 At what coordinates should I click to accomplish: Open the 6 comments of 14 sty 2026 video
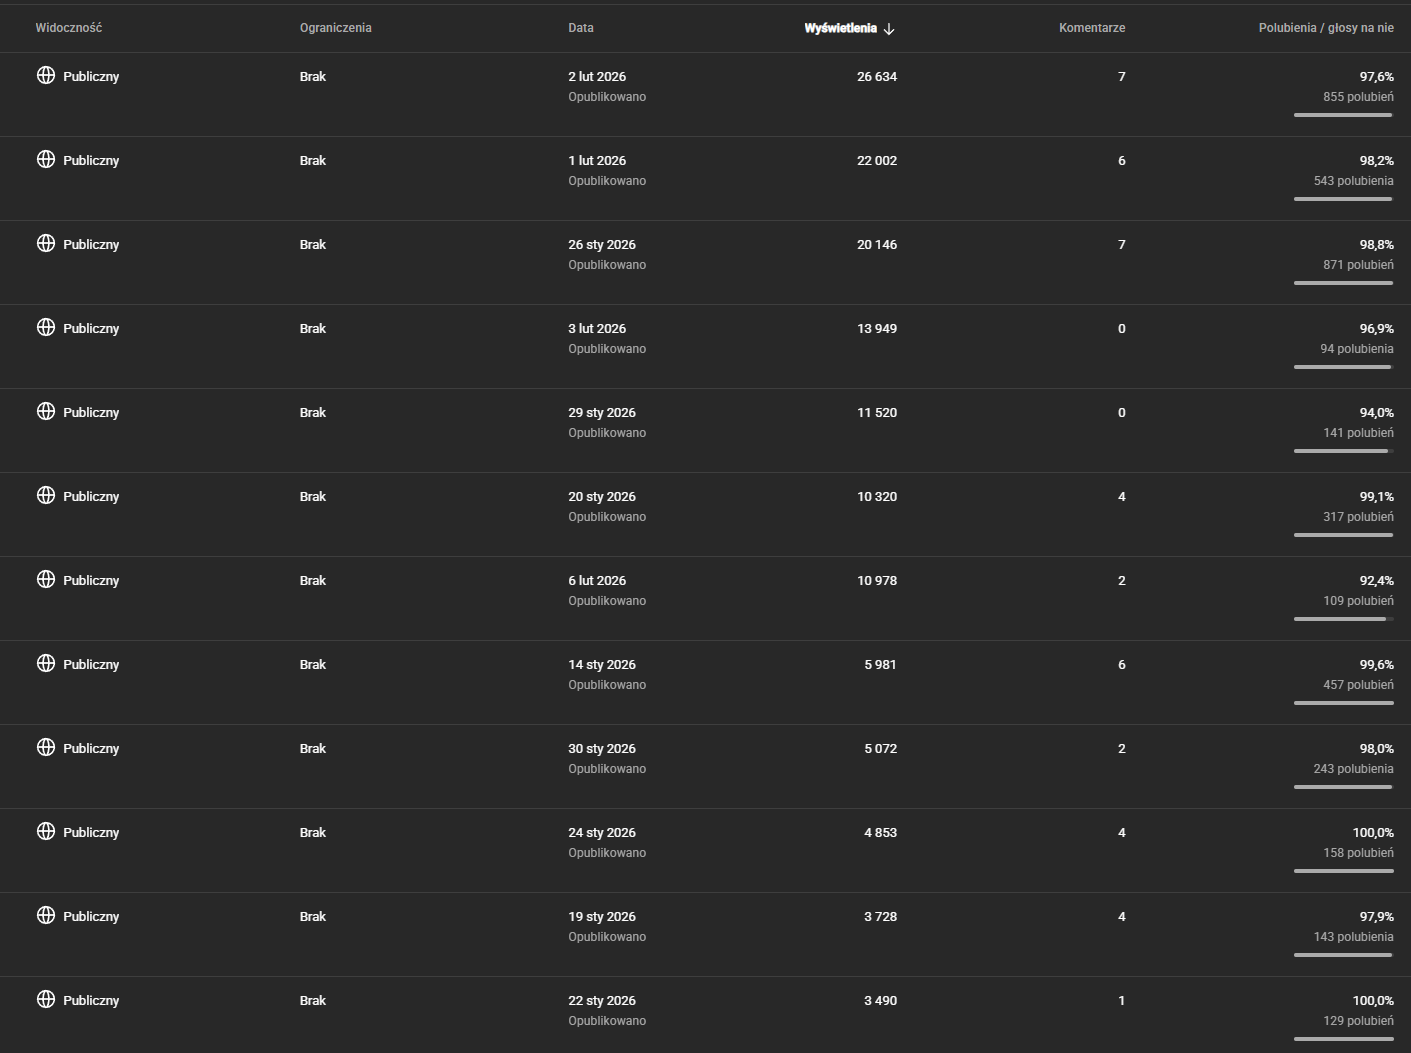pyautogui.click(x=1122, y=664)
